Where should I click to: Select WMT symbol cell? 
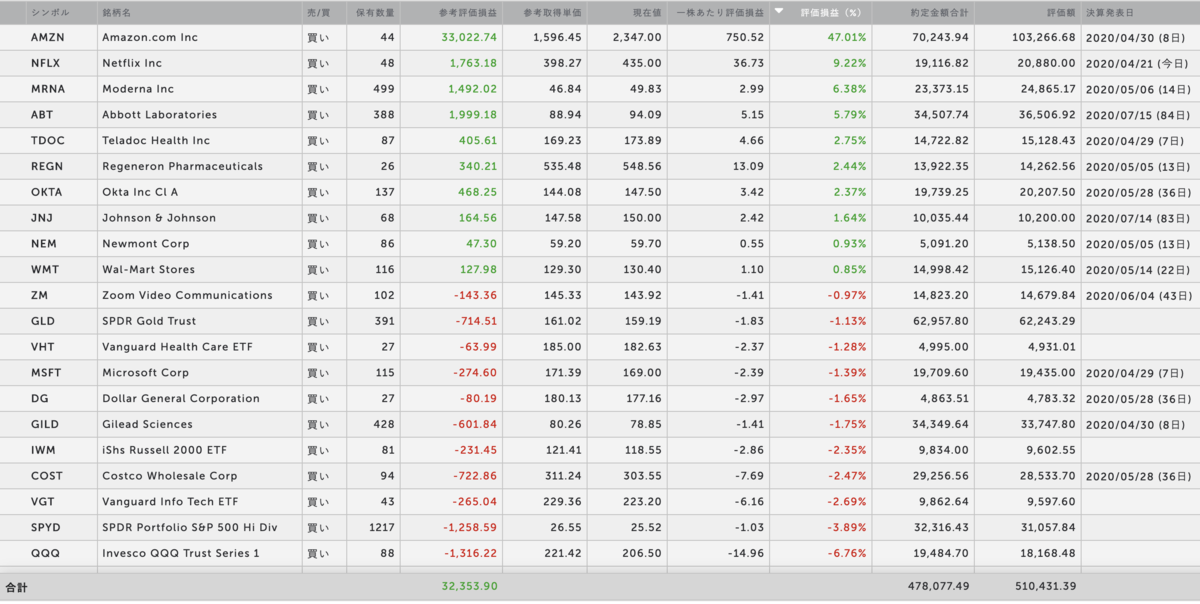click(x=44, y=270)
